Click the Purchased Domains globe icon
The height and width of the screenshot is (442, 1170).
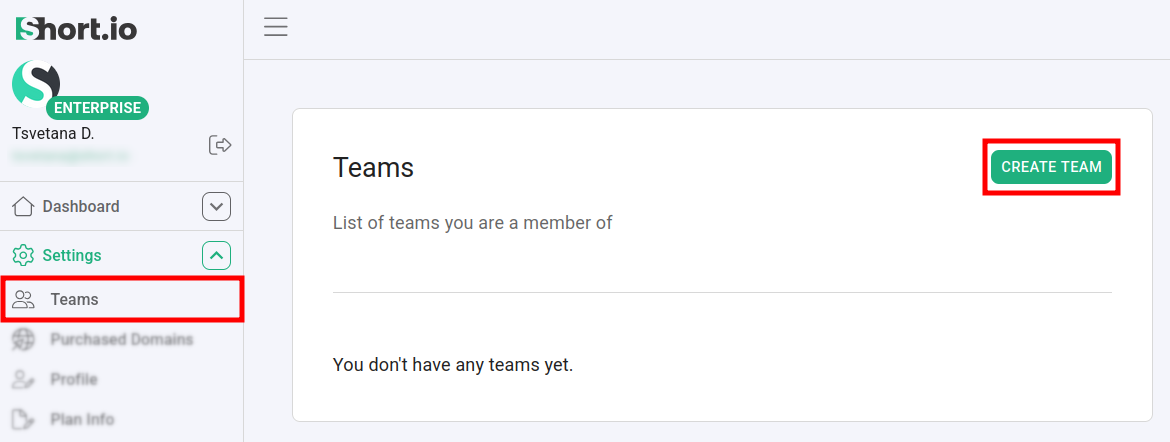click(23, 340)
